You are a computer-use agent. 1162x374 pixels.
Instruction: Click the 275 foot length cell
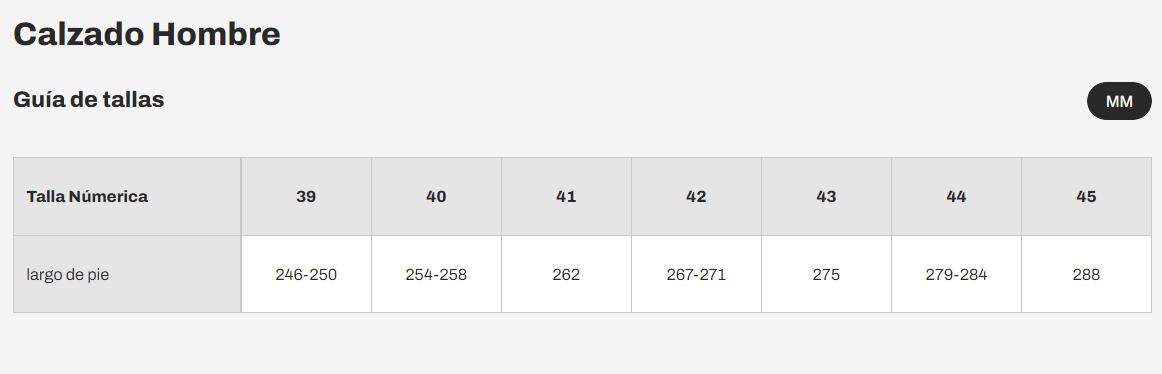point(826,275)
